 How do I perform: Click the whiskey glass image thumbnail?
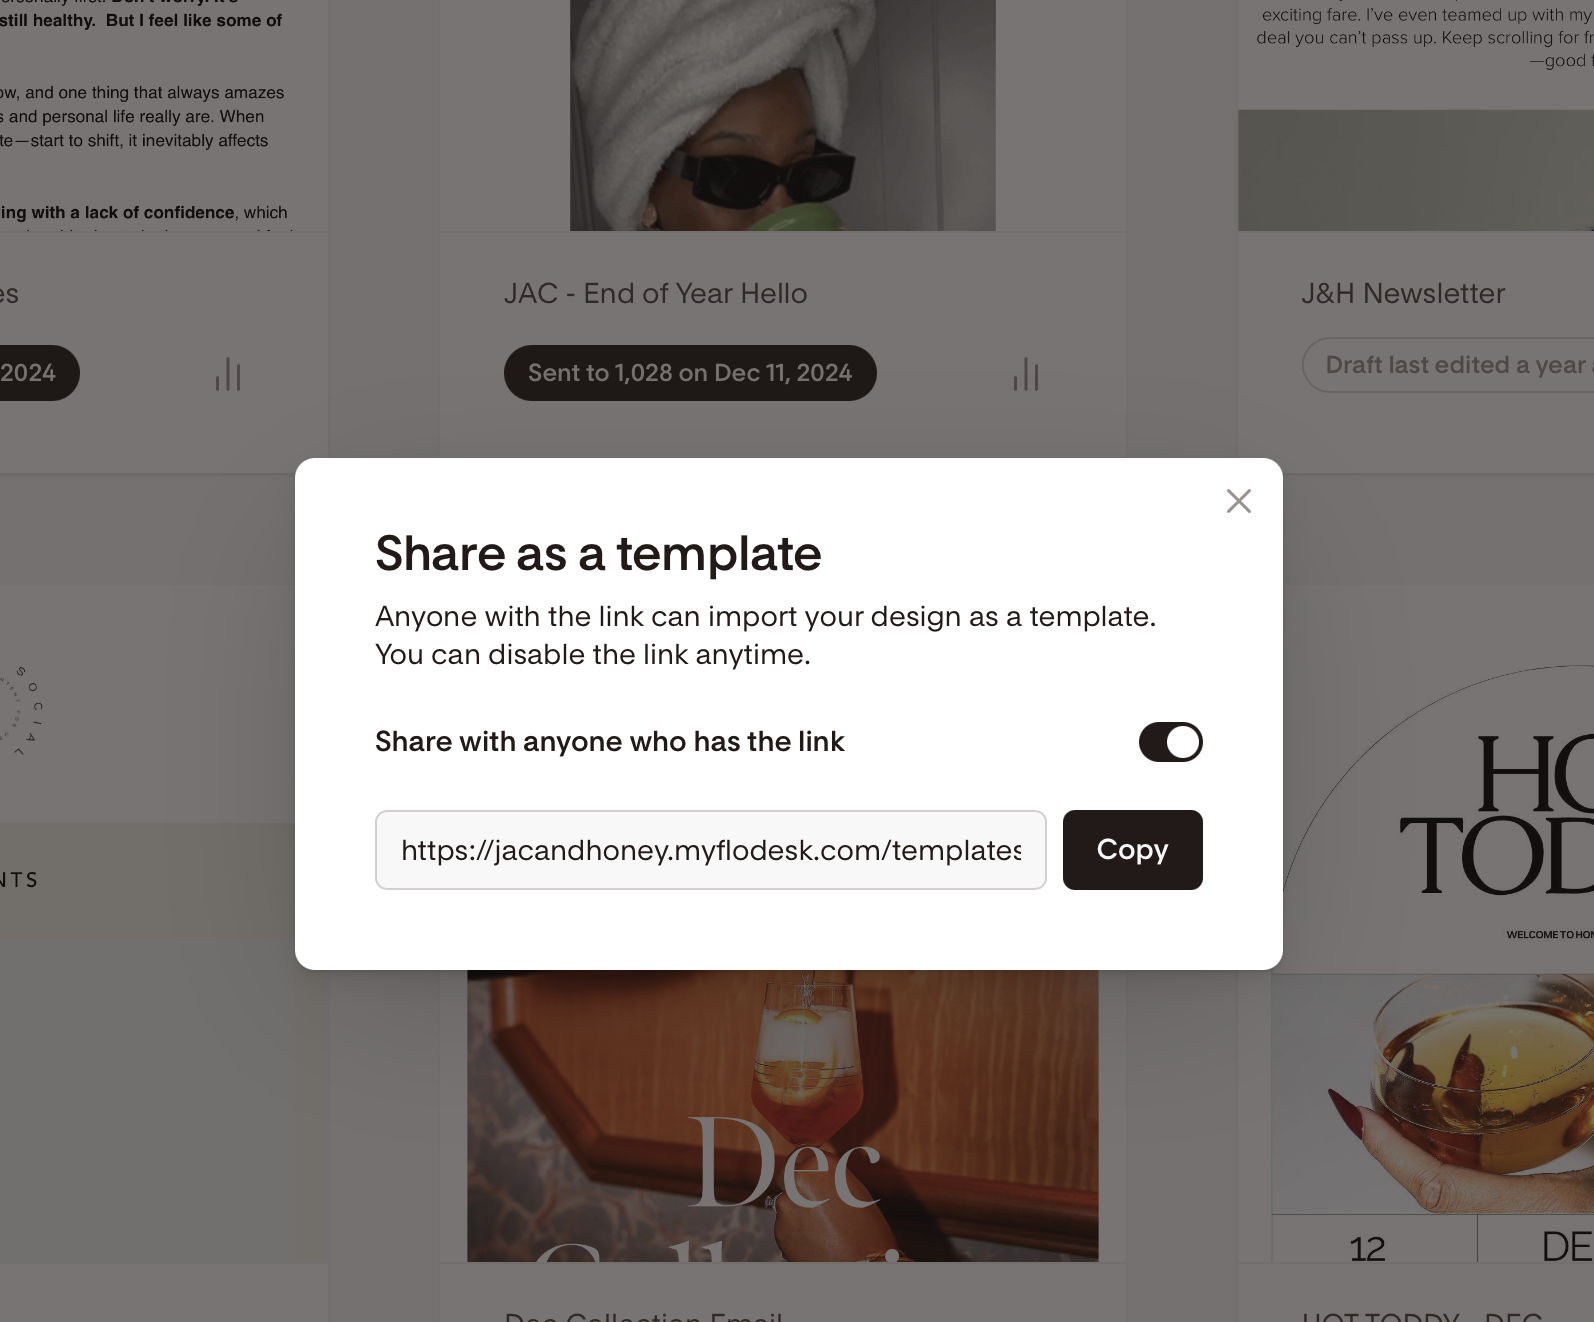tap(1432, 1092)
